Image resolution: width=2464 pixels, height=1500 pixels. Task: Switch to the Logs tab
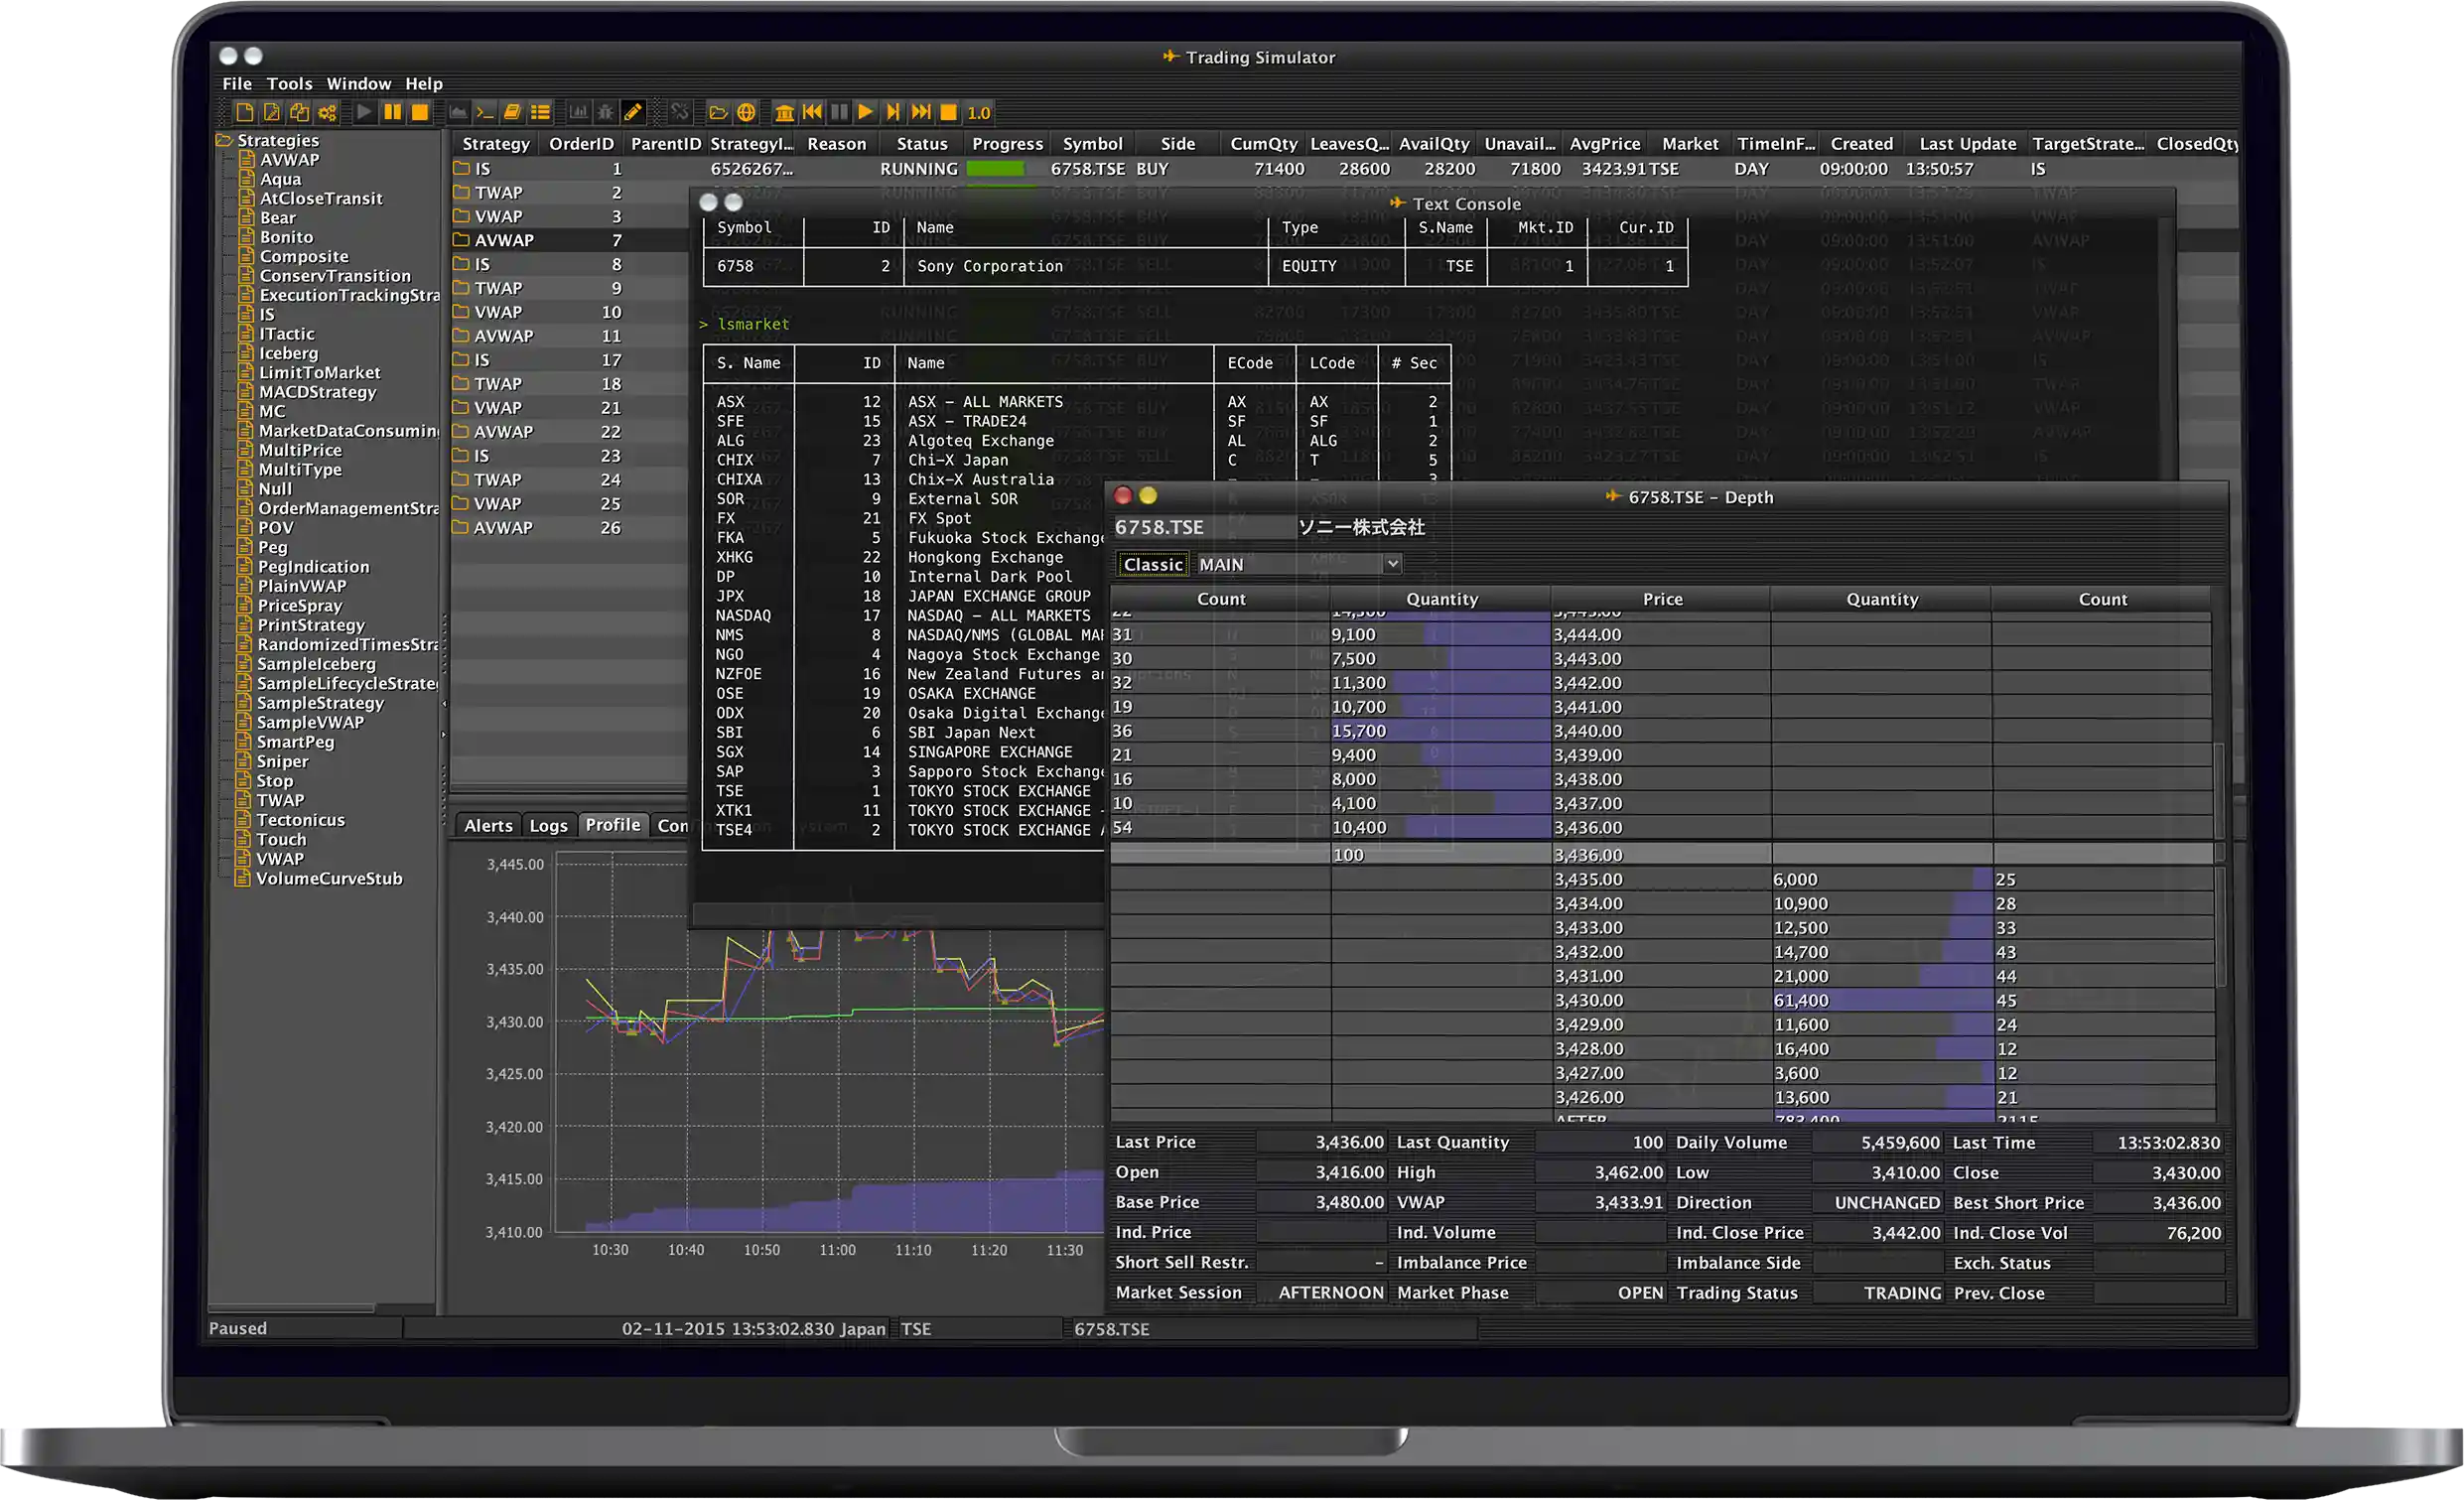pos(548,825)
